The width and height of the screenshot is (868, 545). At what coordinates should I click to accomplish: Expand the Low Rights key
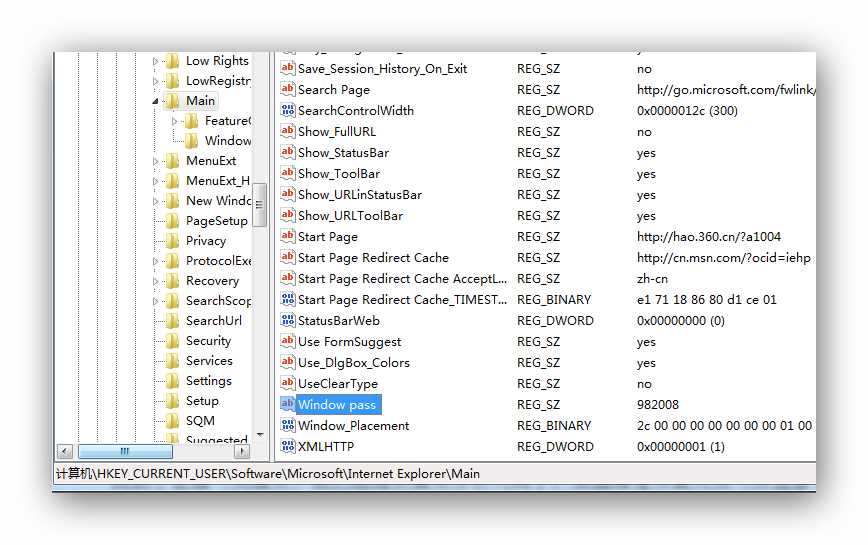(x=155, y=61)
